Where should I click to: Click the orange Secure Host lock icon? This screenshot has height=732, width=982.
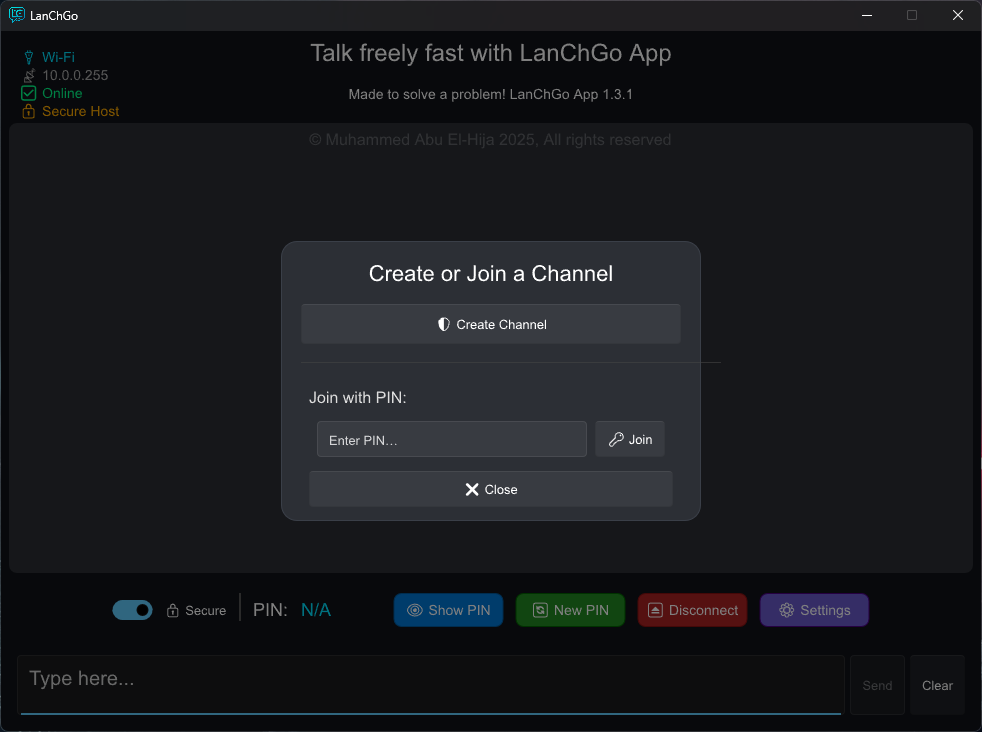pyautogui.click(x=29, y=111)
